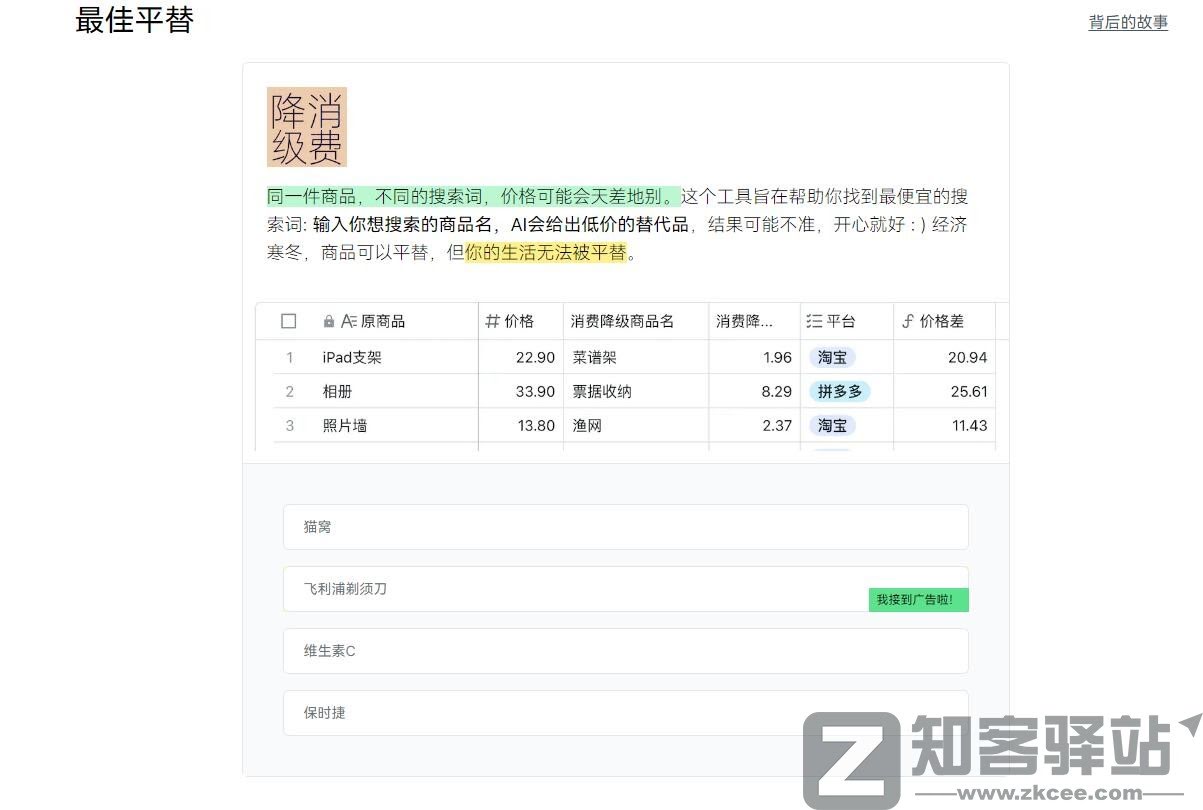The width and height of the screenshot is (1203, 810).
Task: Click the formula icon beside 价格差 header
Action: click(x=908, y=322)
